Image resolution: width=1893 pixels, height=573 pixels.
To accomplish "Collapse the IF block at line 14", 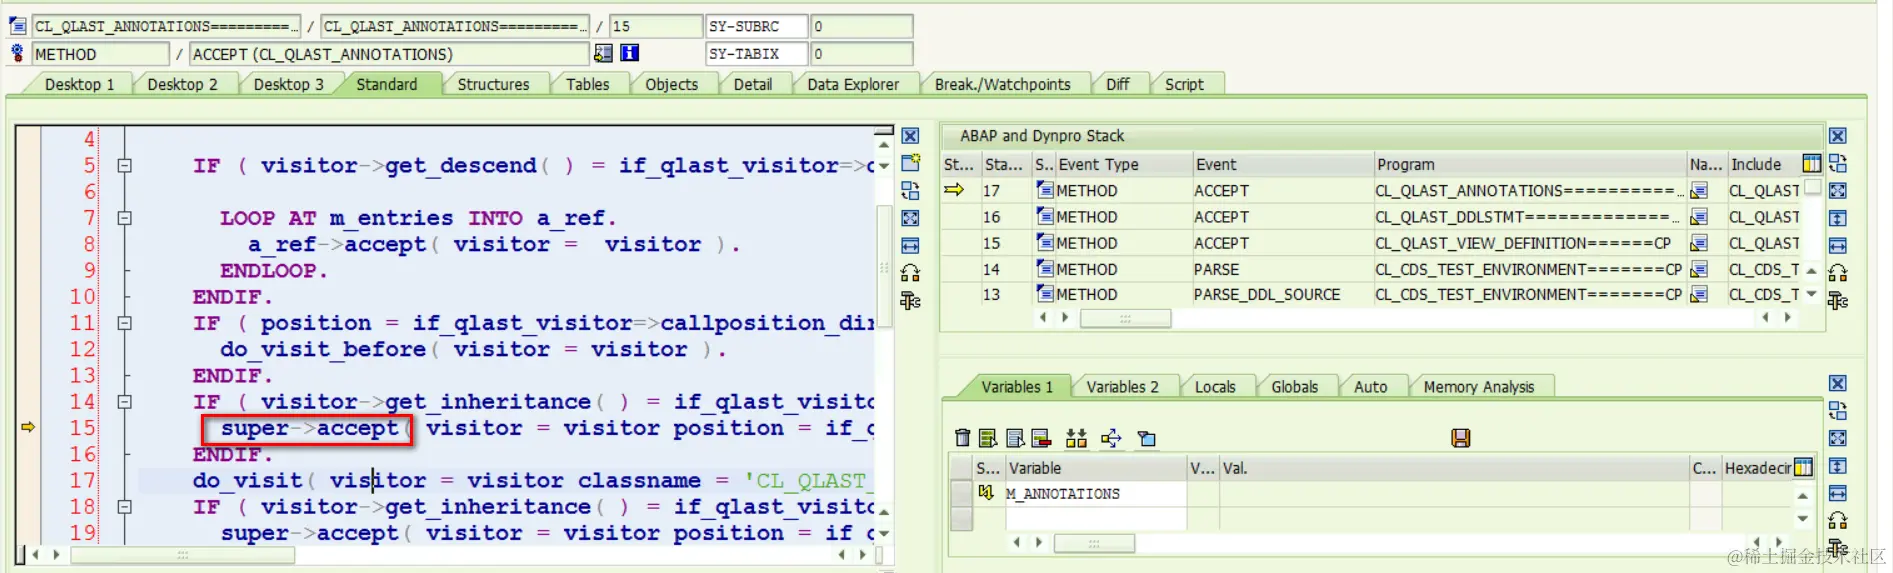I will pyautogui.click(x=125, y=402).
